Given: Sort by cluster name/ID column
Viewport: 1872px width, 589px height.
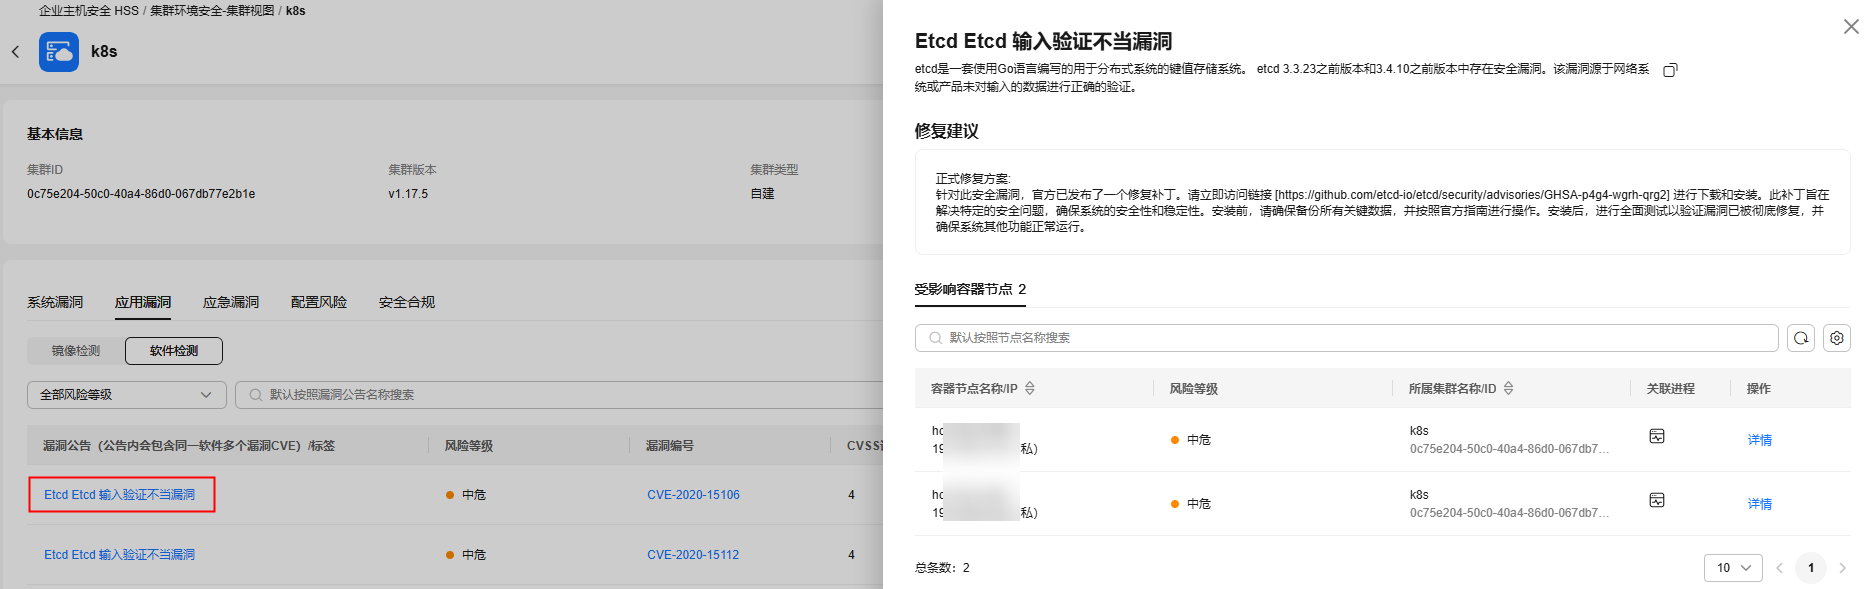Looking at the screenshot, I should pos(1508,388).
